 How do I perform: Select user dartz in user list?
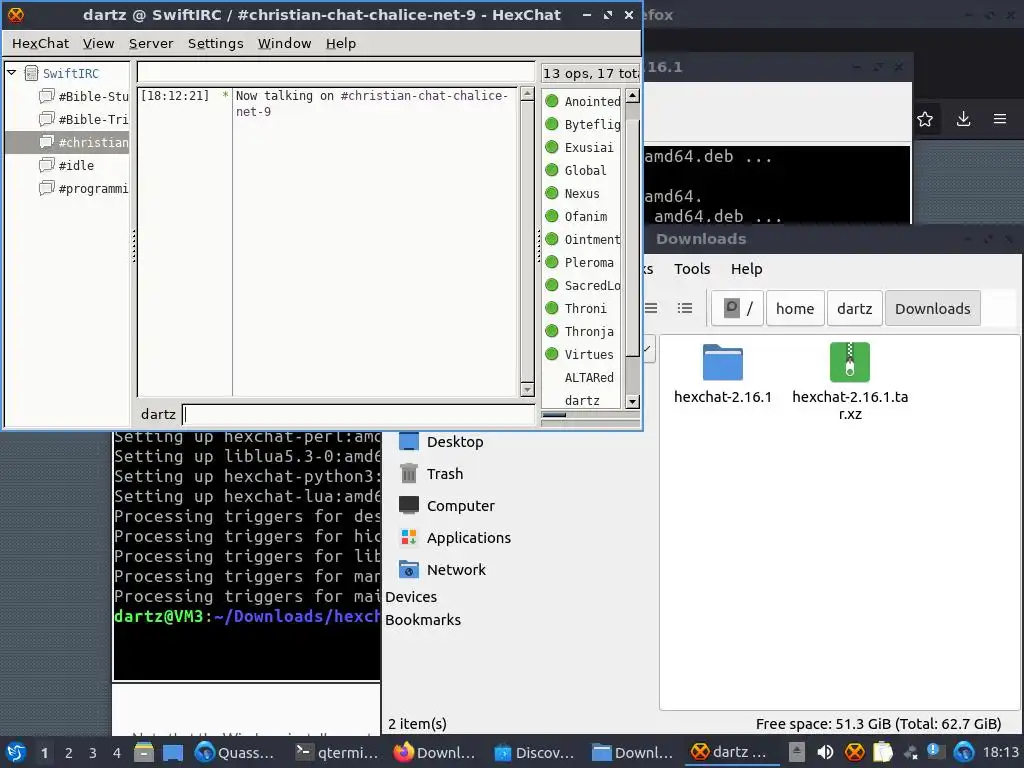(582, 400)
